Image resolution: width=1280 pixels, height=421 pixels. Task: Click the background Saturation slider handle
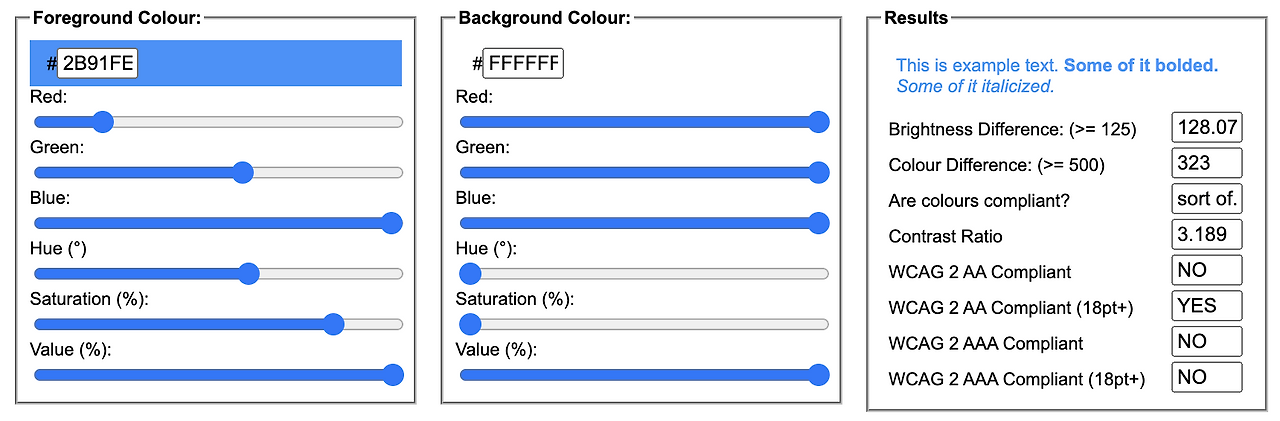[470, 324]
